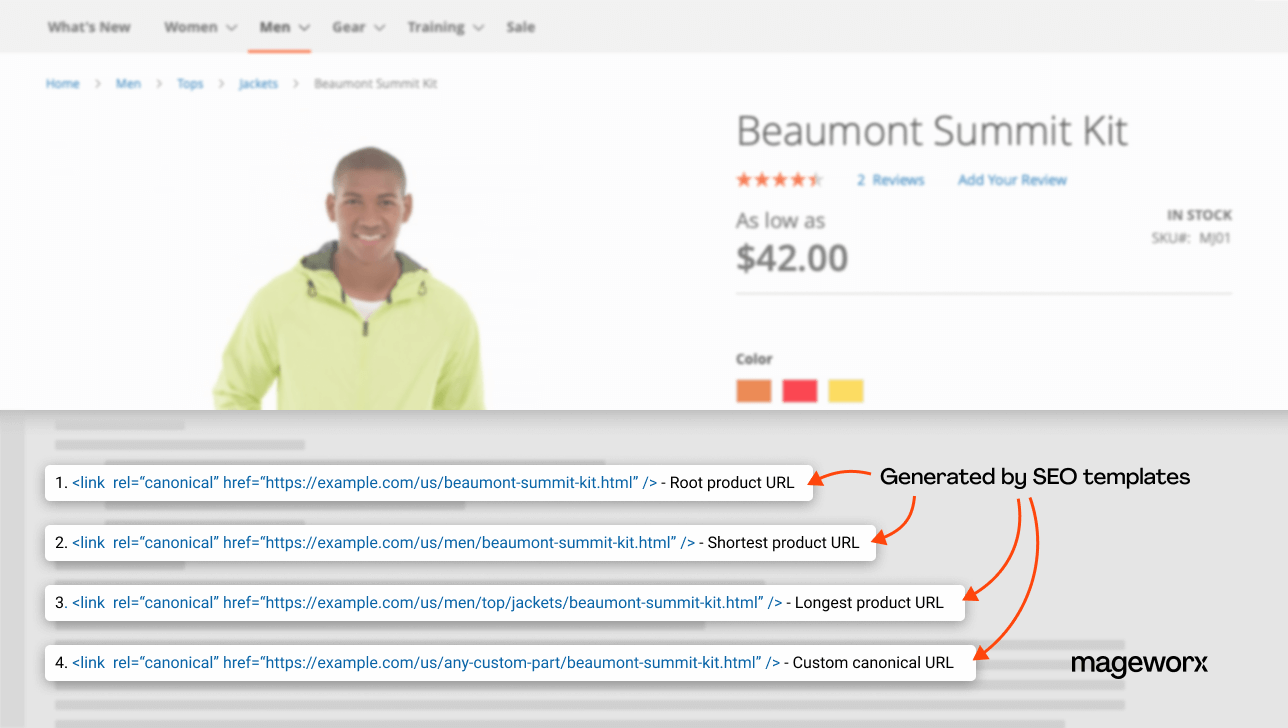The height and width of the screenshot is (728, 1288).
Task: Pick the yellow color swatch
Action: point(845,390)
